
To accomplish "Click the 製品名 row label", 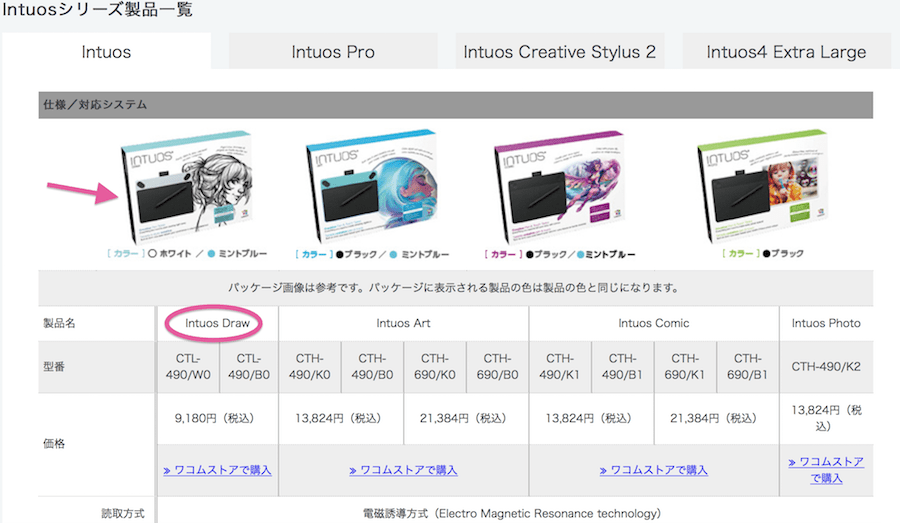I will coord(59,323).
